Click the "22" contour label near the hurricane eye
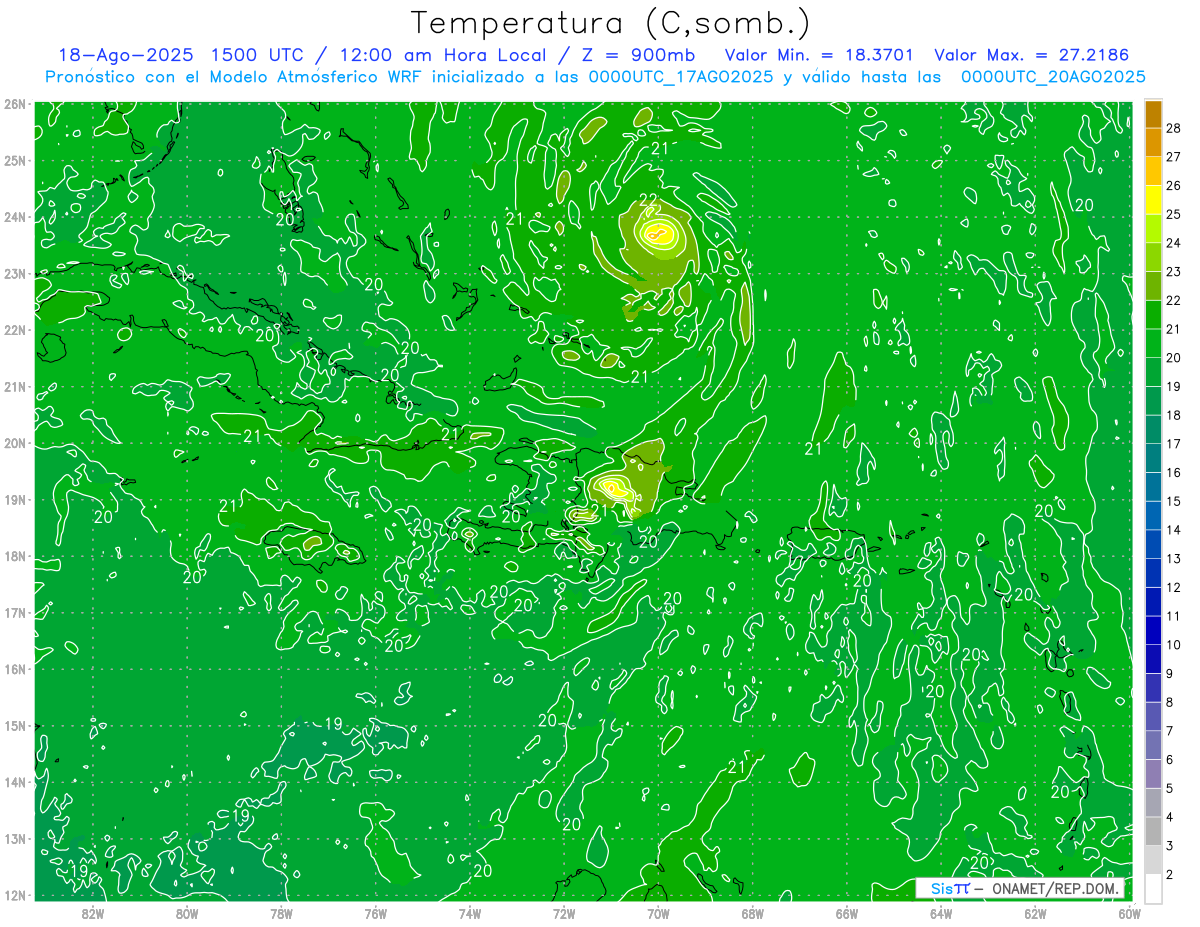 [x=649, y=202]
